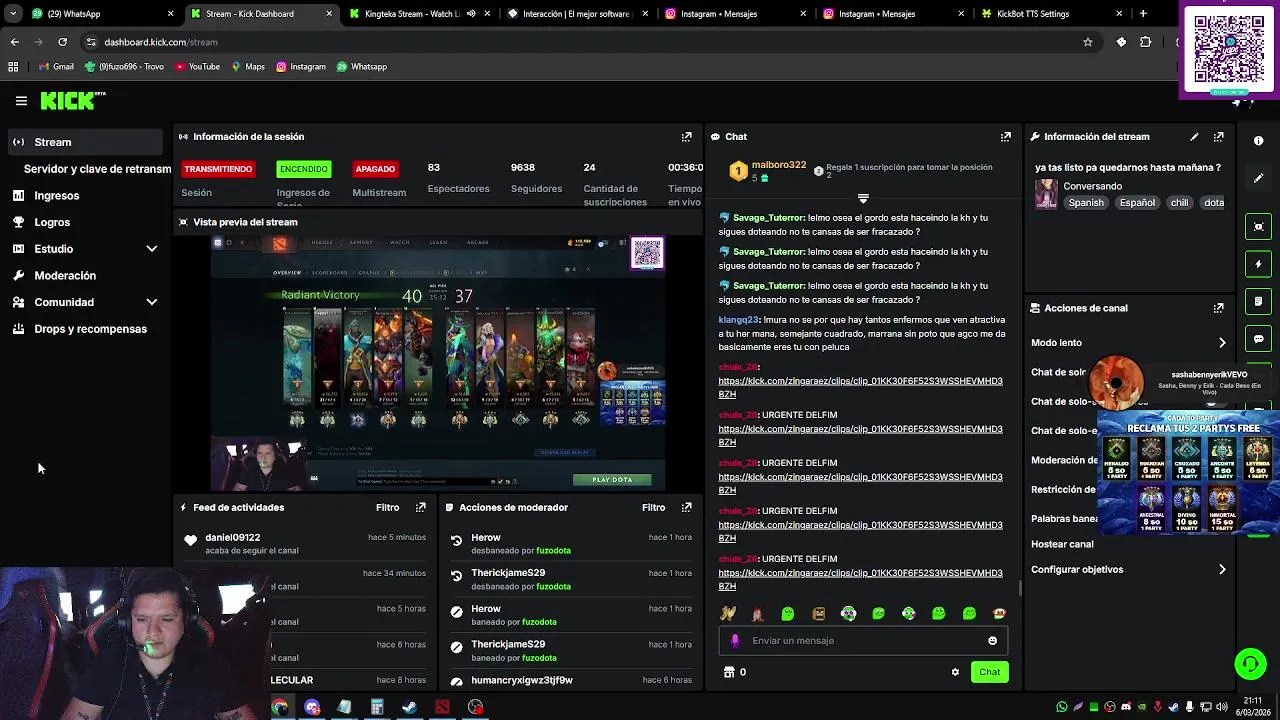Select the first gold emote in the quick emote row

(727, 614)
